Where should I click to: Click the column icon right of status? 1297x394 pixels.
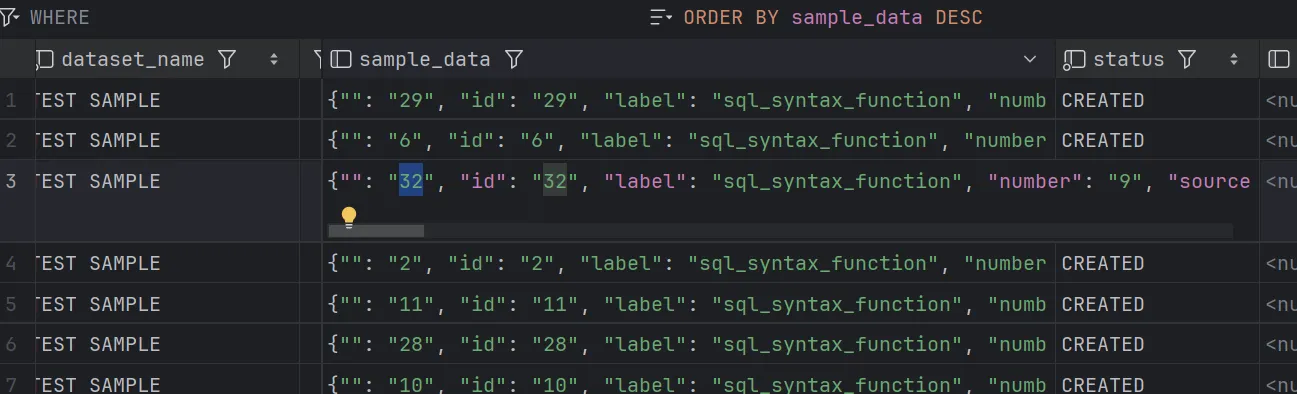click(1278, 60)
